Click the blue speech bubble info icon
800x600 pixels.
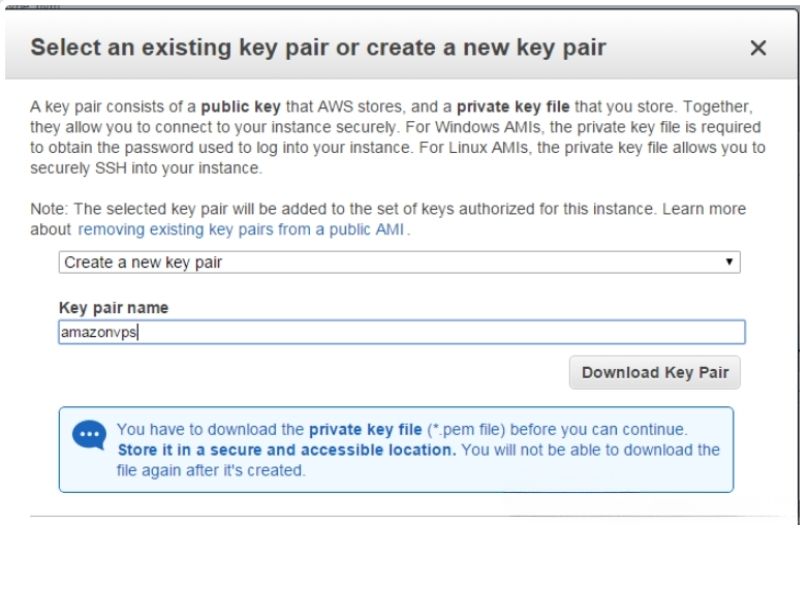[x=89, y=435]
